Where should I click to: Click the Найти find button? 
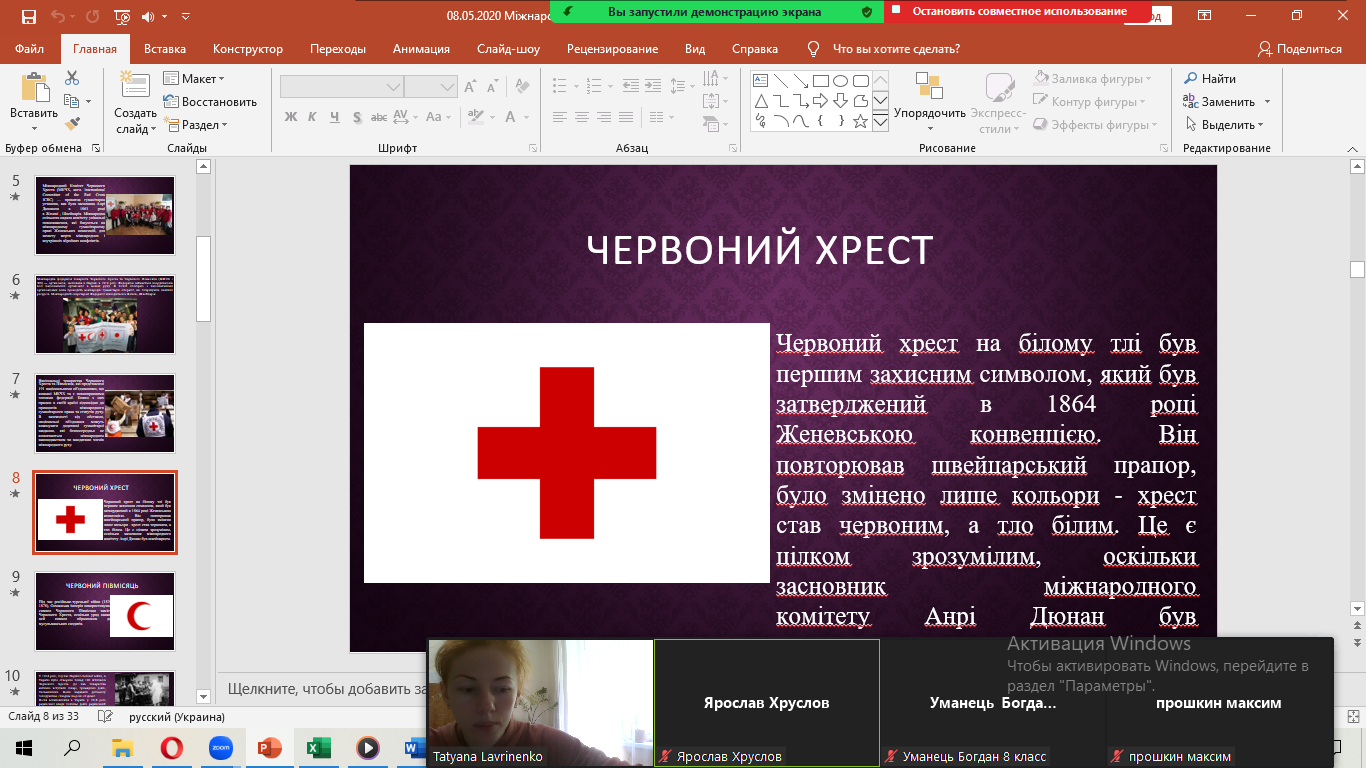[x=1210, y=79]
